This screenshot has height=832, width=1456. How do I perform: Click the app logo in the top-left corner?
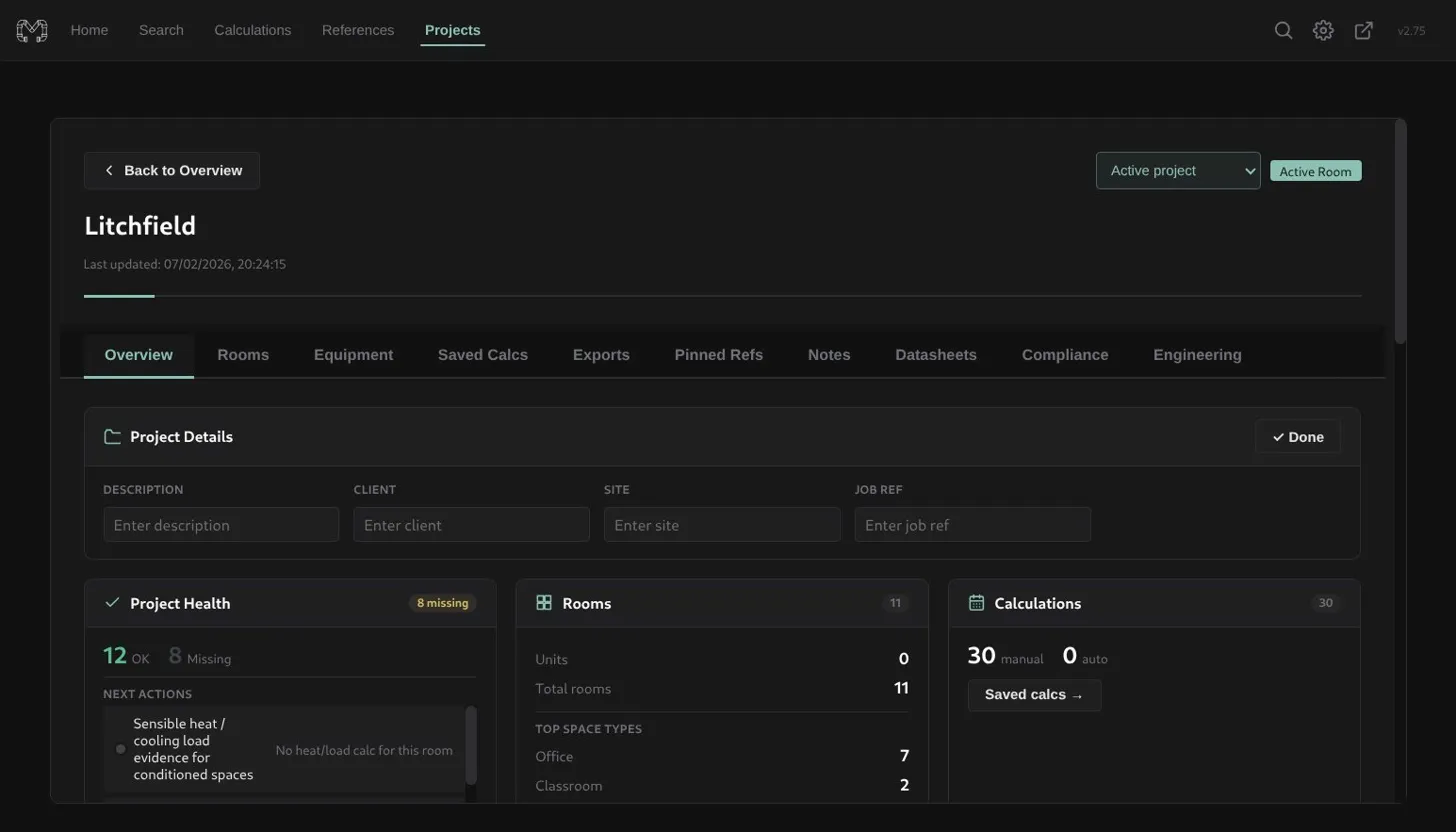click(31, 30)
